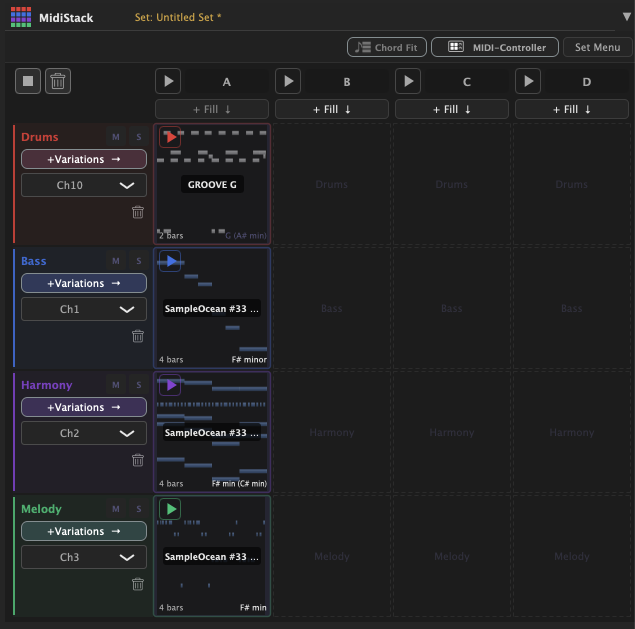Mute the Harmony track
Viewport: 635px width, 629px height.
(116, 385)
